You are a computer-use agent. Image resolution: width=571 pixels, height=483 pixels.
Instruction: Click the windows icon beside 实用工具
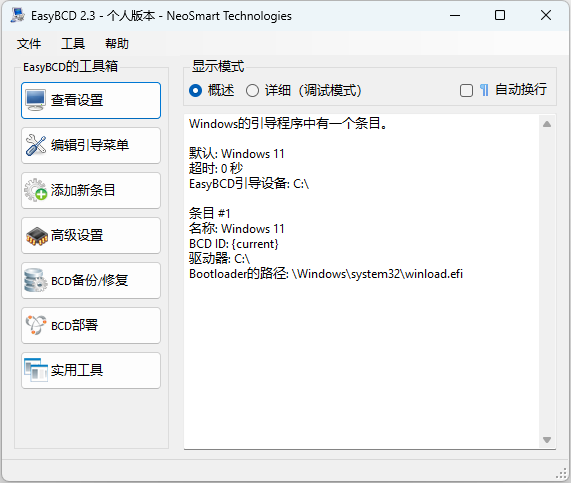click(35, 370)
